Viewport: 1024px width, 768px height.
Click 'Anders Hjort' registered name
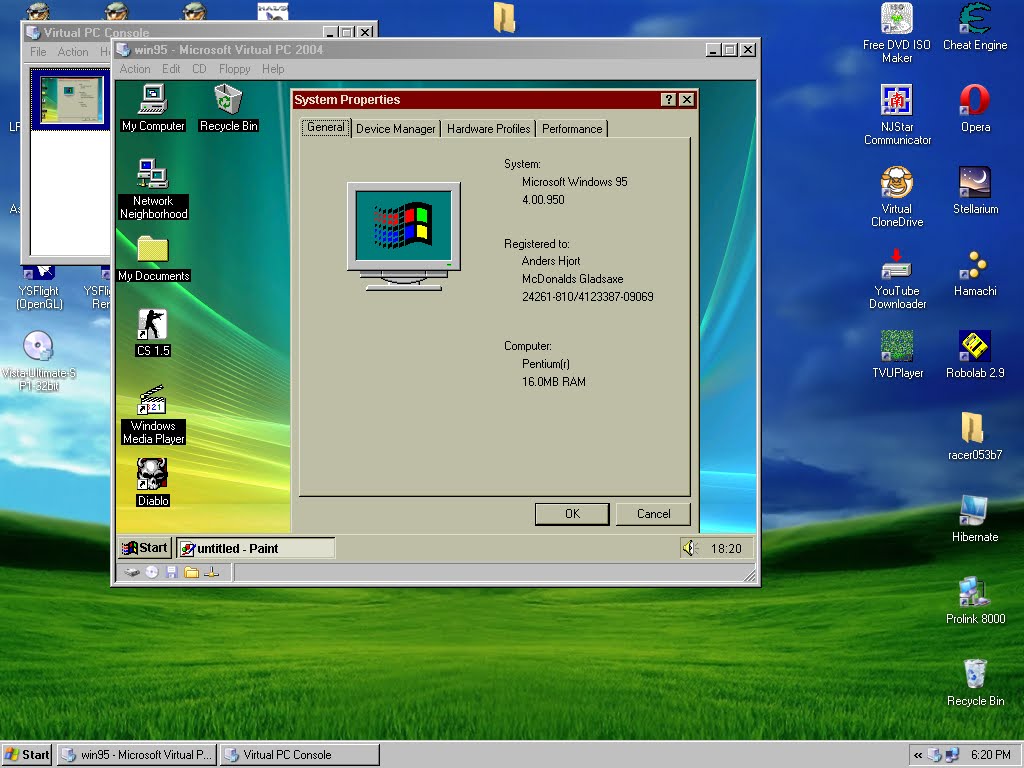551,261
